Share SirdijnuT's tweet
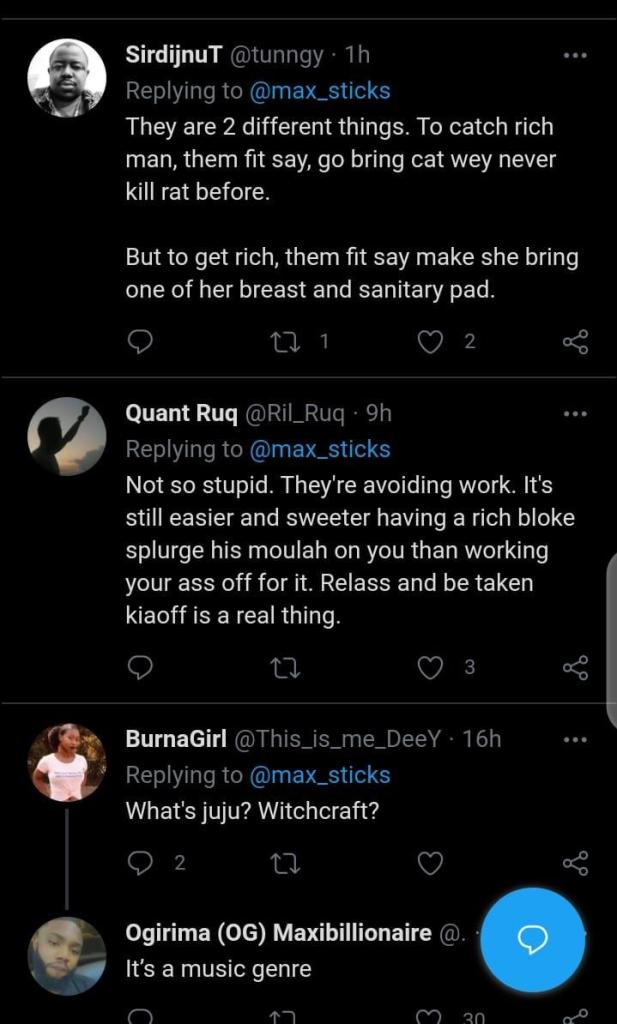 tap(575, 342)
